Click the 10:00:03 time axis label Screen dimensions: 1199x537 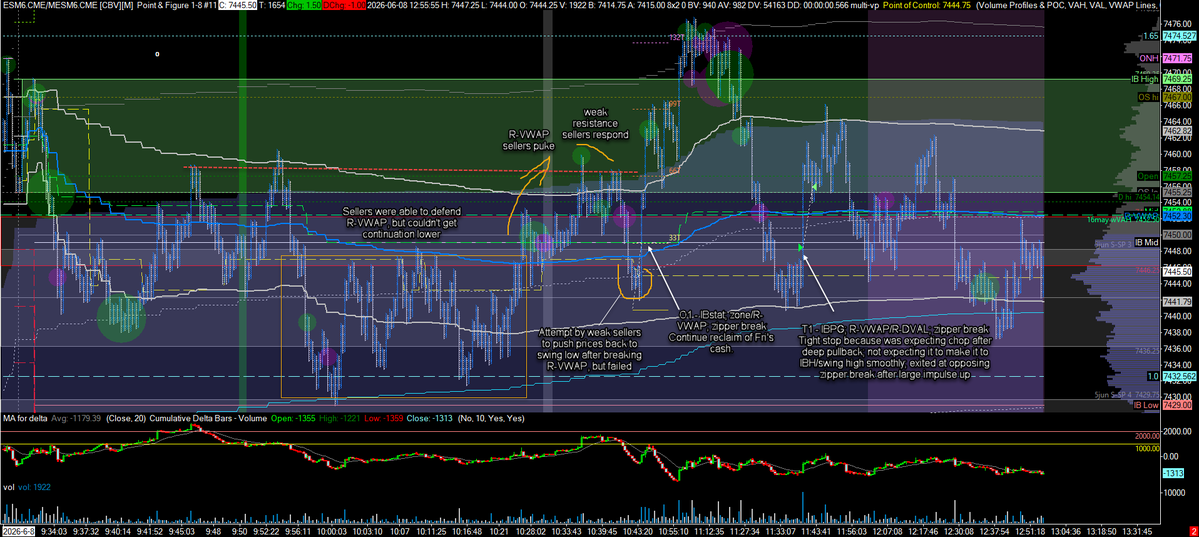pos(330,531)
